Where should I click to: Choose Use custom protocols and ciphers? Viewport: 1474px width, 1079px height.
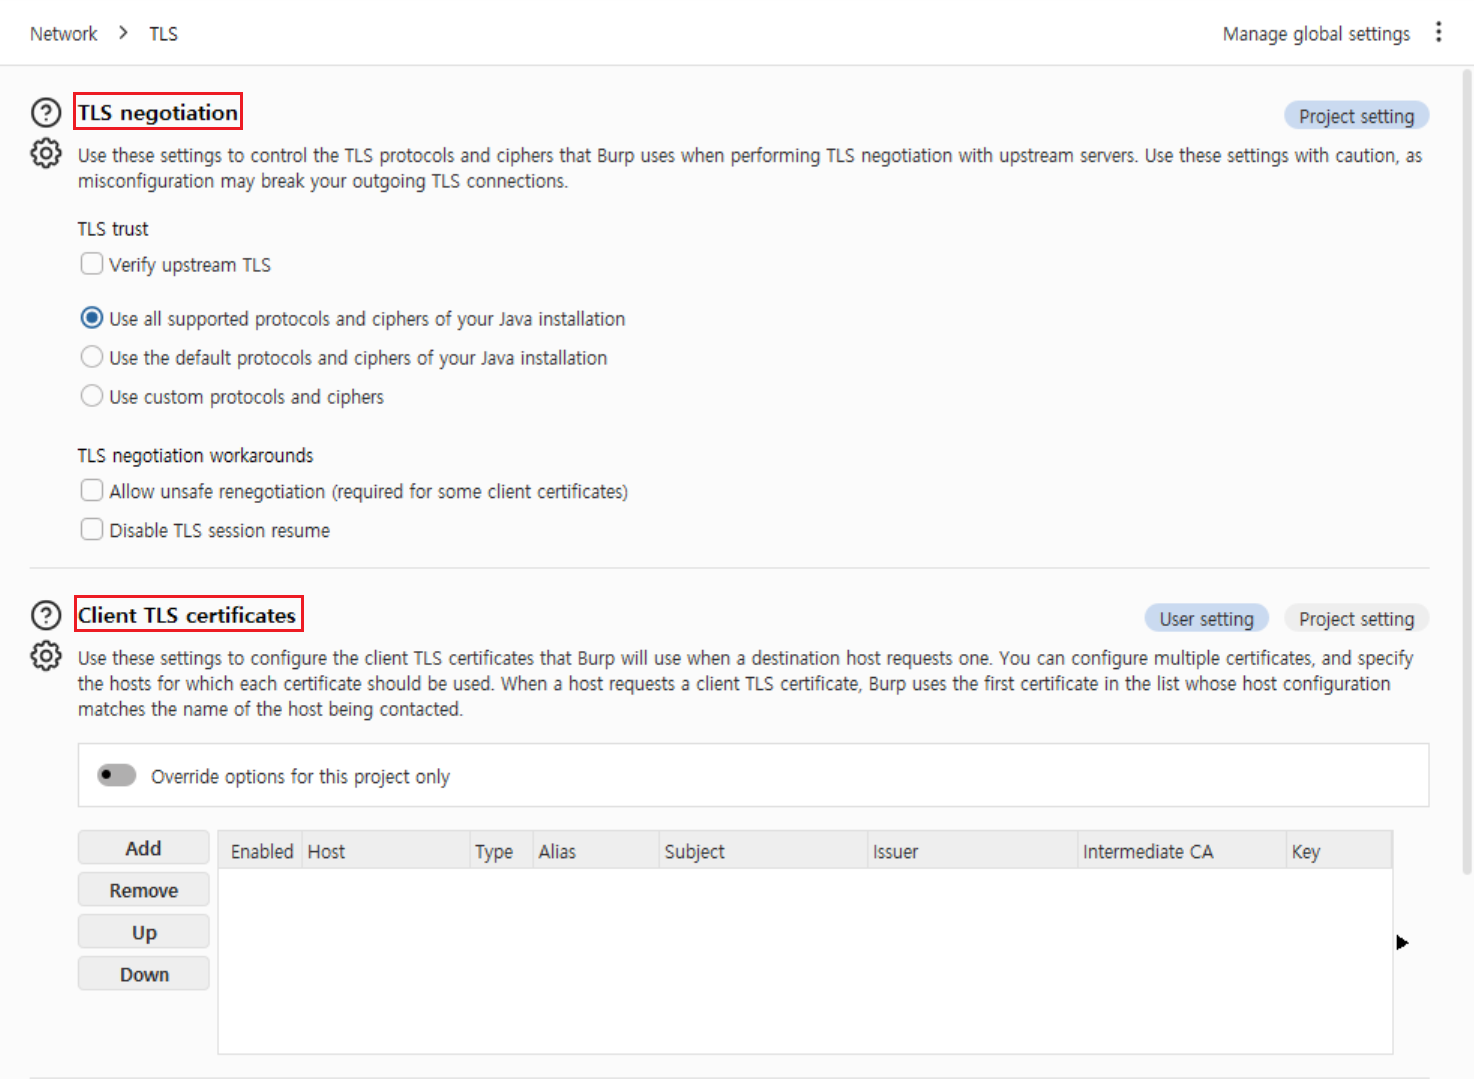[x=92, y=396]
